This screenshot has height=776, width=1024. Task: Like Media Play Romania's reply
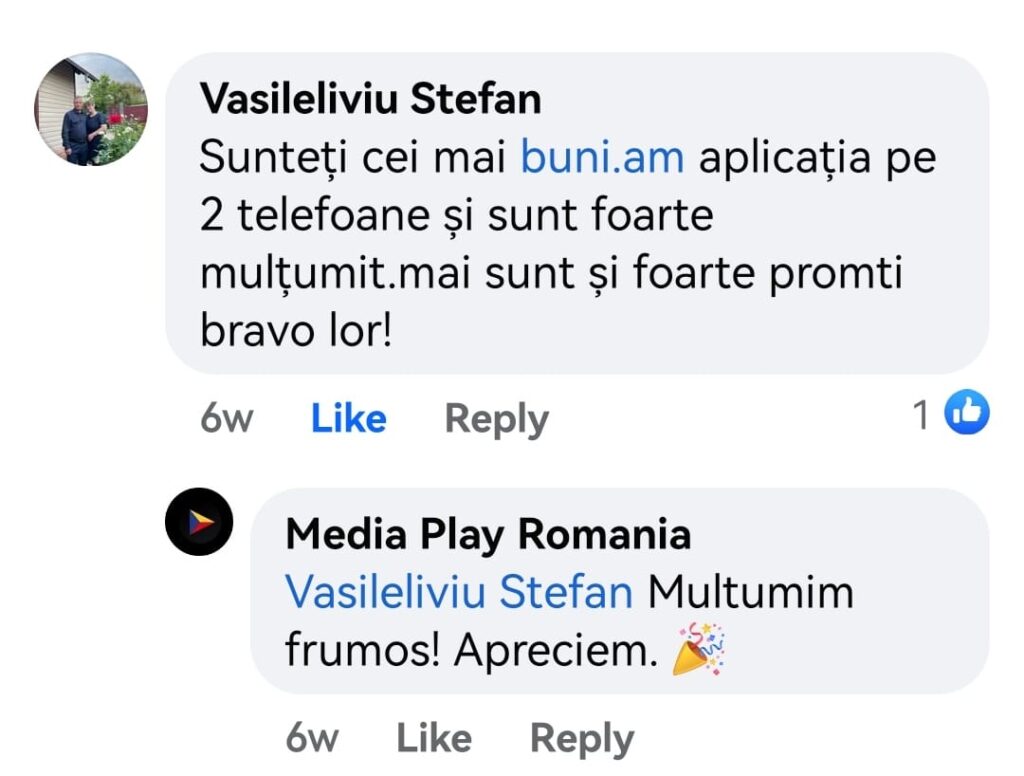click(434, 739)
